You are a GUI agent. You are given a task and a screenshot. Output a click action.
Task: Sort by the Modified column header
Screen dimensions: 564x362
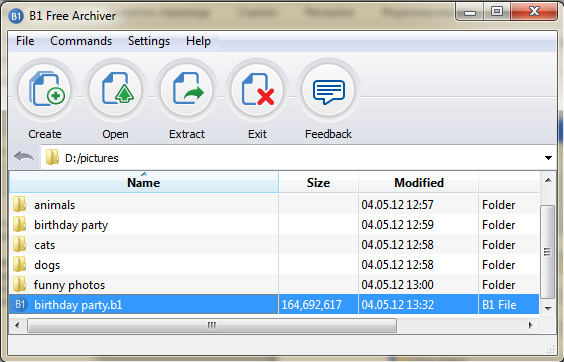pyautogui.click(x=419, y=182)
